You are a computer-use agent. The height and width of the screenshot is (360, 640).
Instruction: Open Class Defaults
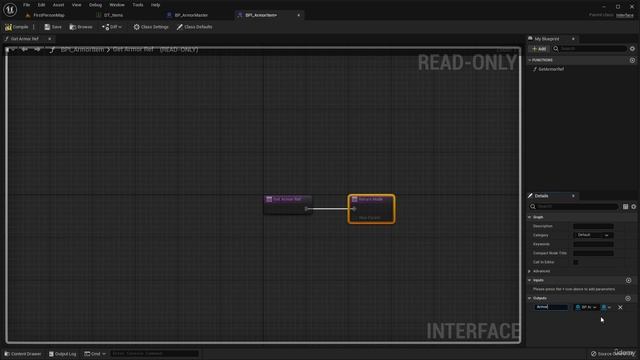tap(194, 27)
